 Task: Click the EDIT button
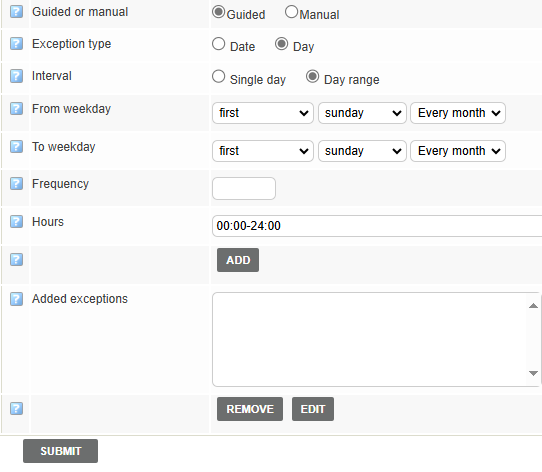(x=313, y=409)
